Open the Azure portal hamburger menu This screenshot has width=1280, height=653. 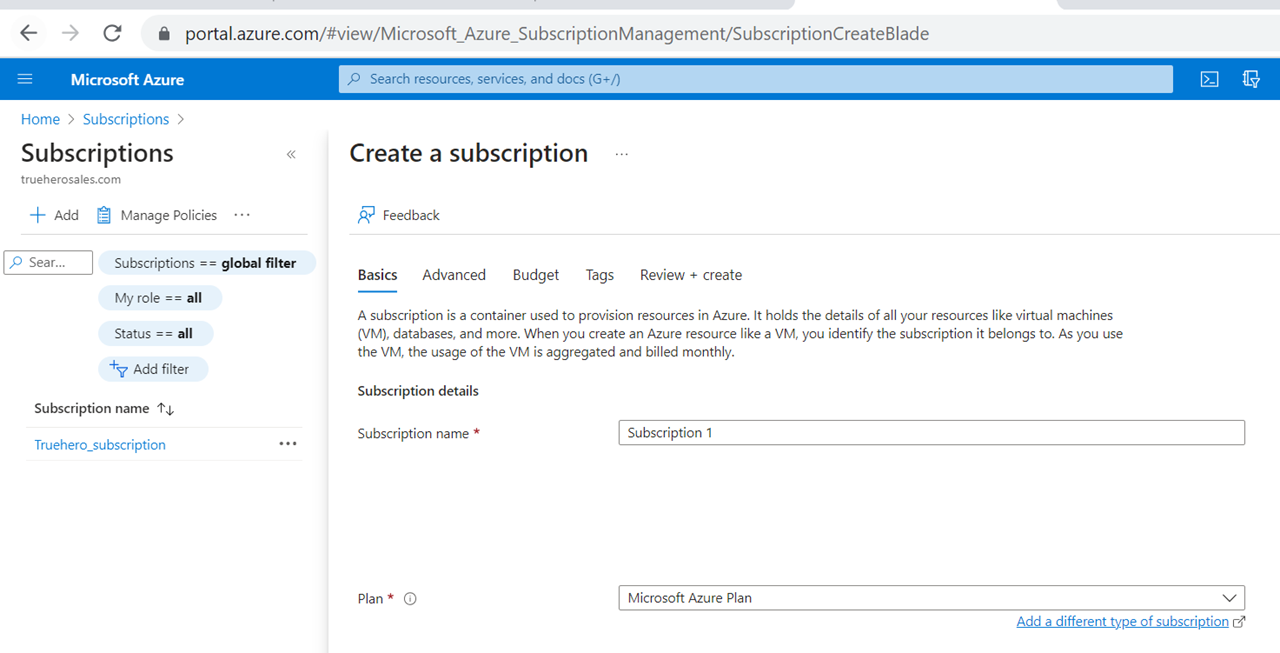(x=25, y=79)
